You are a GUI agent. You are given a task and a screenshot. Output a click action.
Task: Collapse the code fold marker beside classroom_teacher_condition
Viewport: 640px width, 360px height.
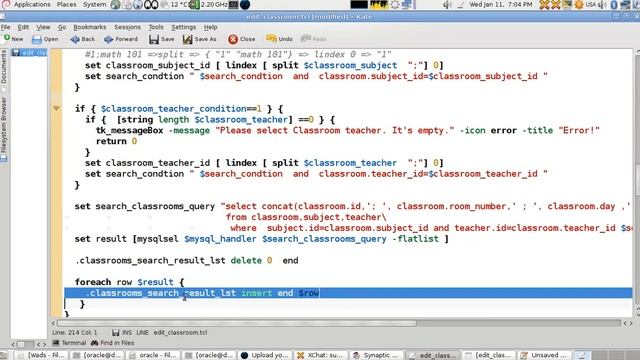[56, 109]
